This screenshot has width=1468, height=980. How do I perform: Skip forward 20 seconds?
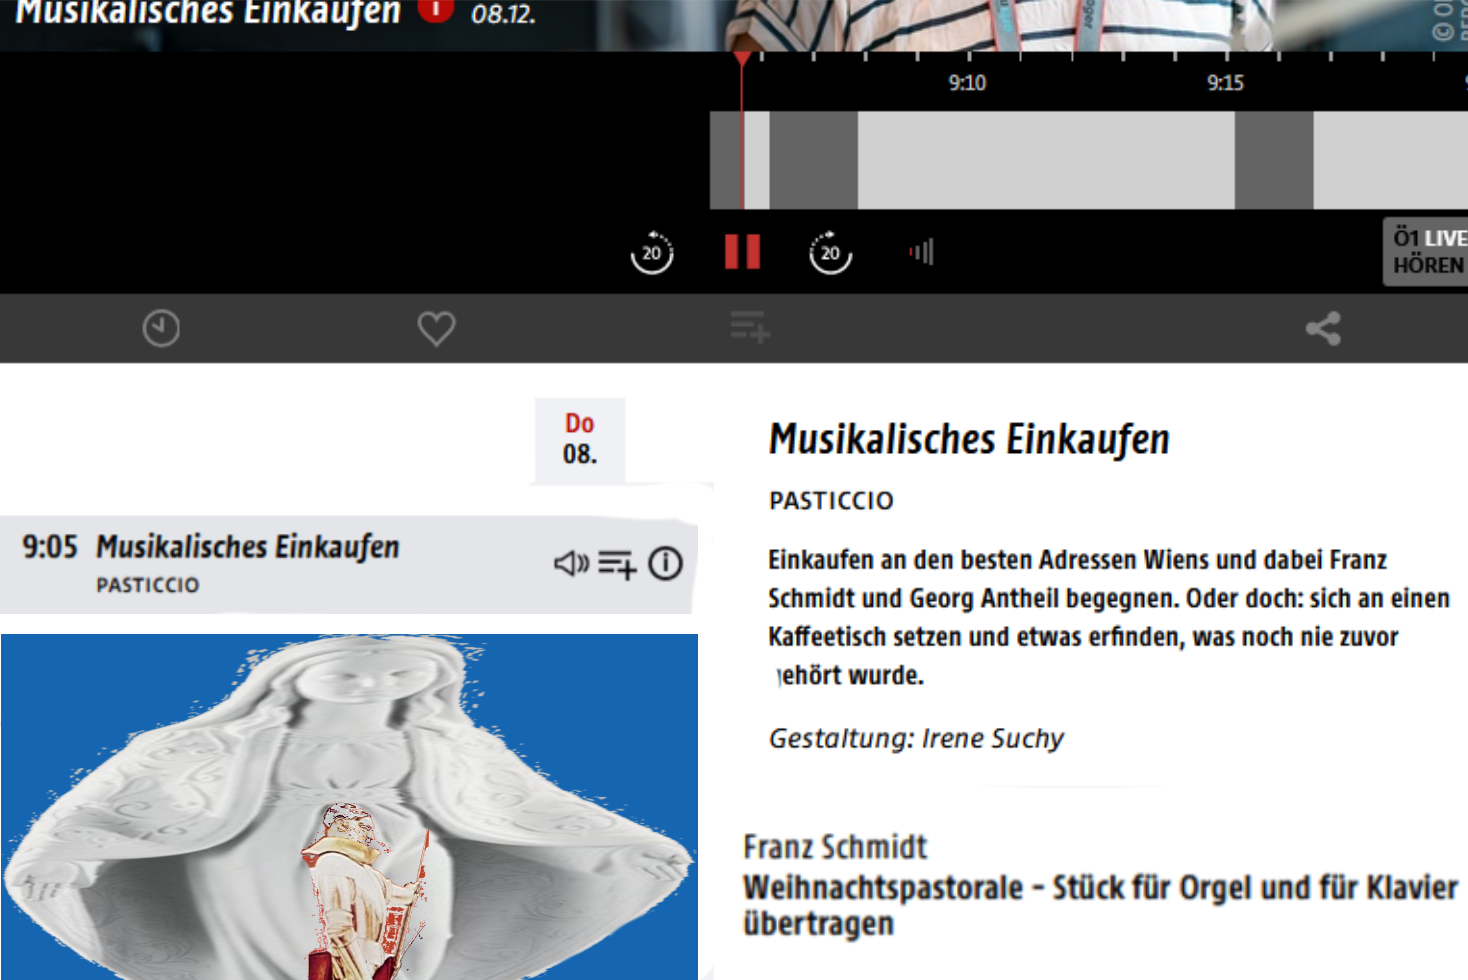(830, 252)
